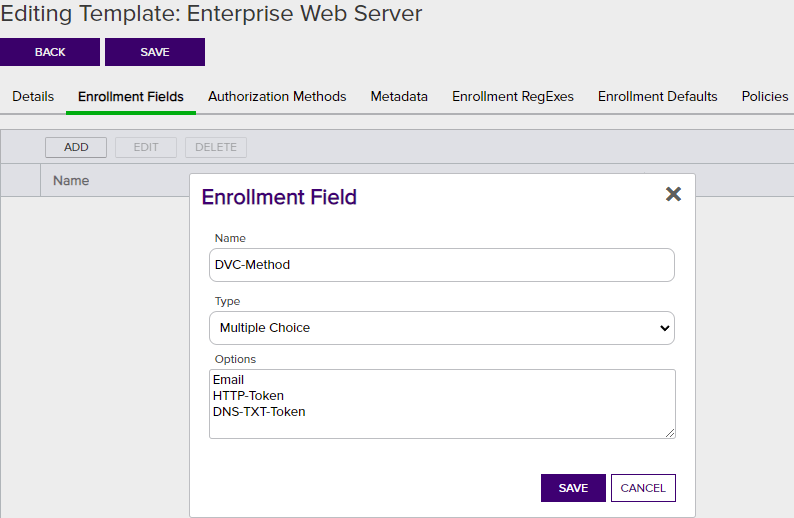Save the template using top SAVE button
The width and height of the screenshot is (794, 518).
point(155,52)
